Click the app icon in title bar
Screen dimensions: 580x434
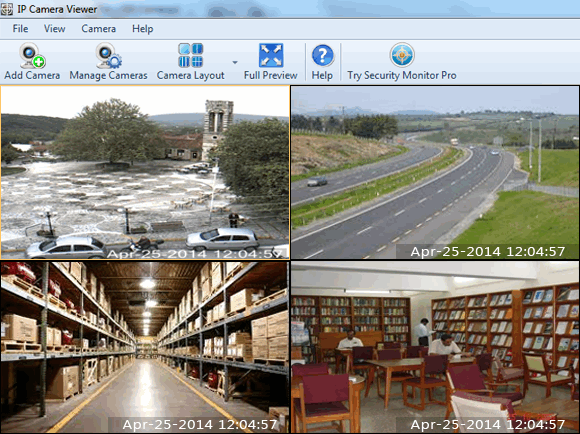[7, 9]
